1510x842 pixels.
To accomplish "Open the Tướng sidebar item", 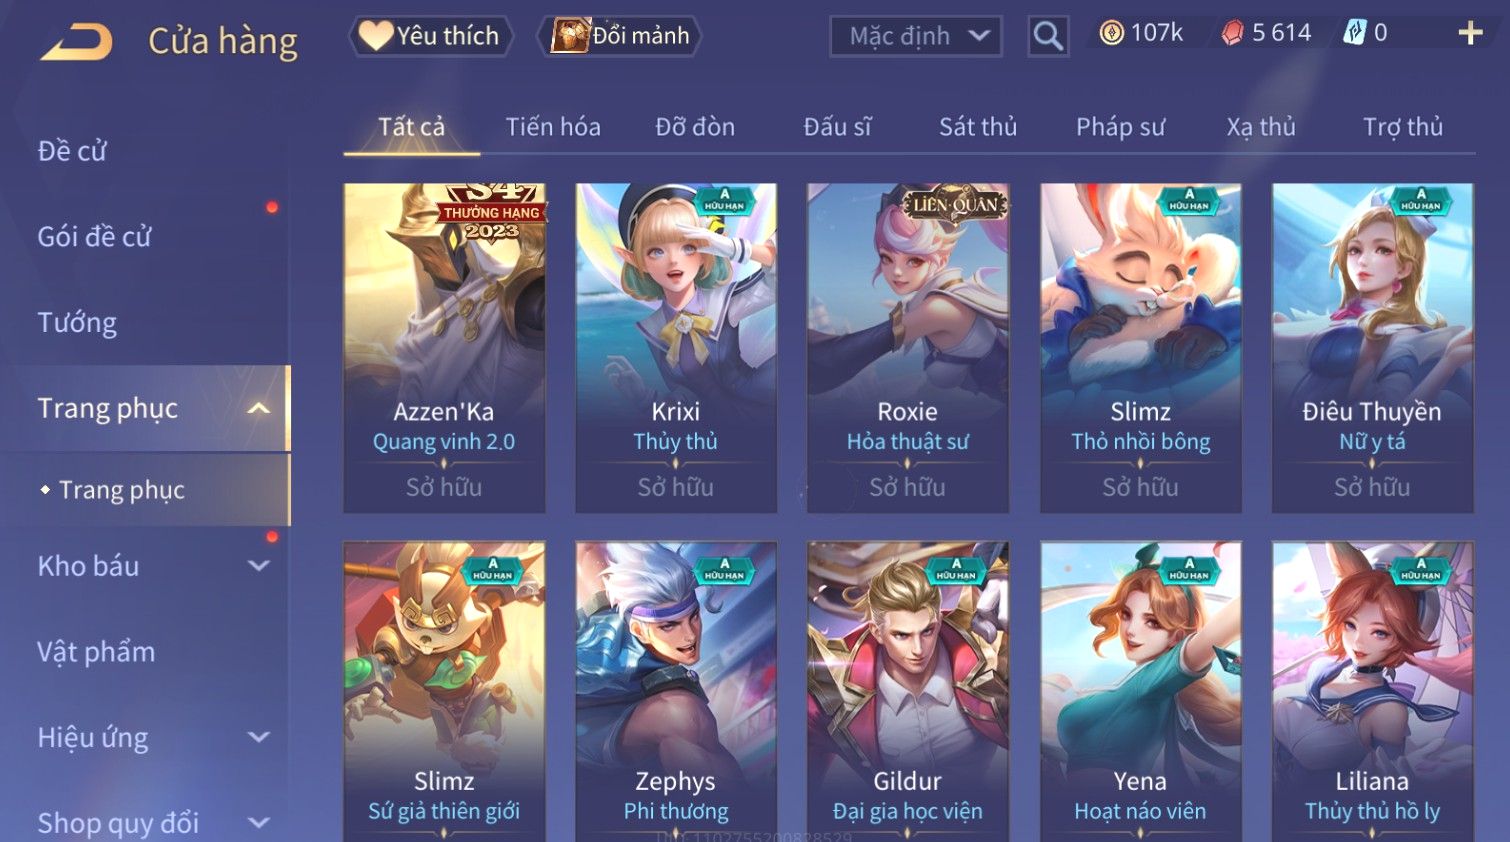I will [x=77, y=323].
